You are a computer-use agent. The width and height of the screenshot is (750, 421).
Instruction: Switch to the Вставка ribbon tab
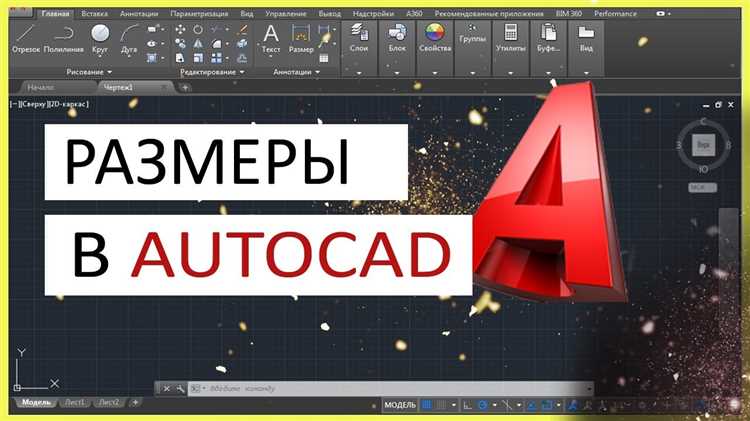pyautogui.click(x=94, y=14)
